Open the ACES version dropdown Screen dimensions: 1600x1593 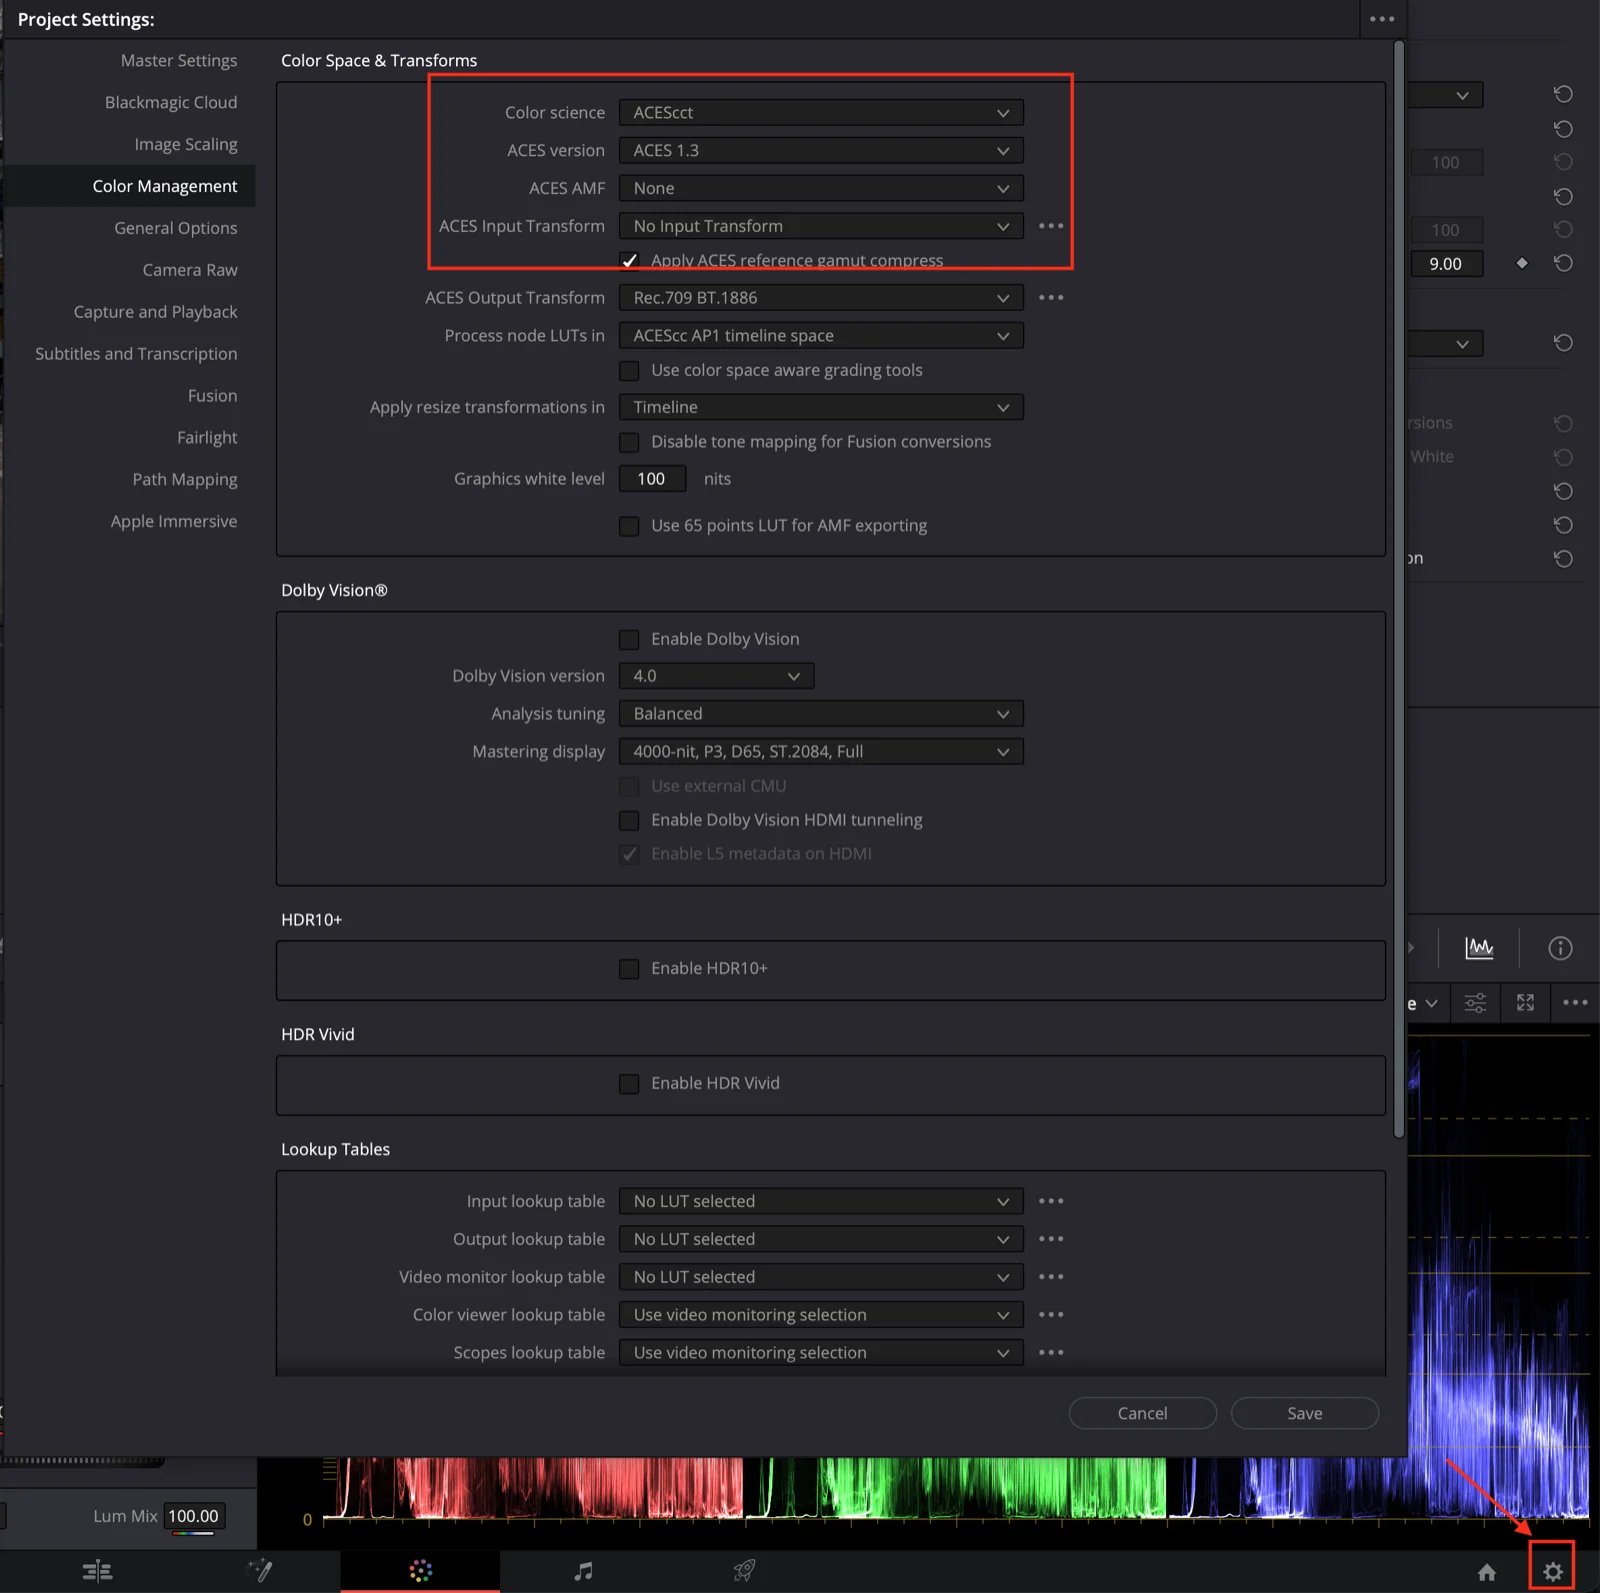(821, 151)
